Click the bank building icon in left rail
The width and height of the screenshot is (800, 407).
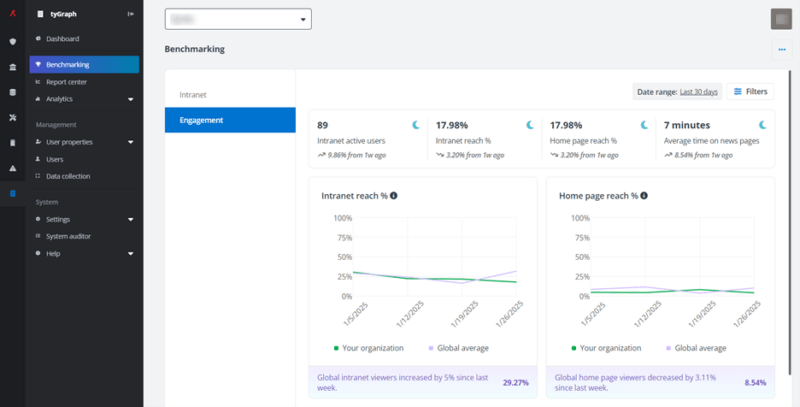coord(12,66)
